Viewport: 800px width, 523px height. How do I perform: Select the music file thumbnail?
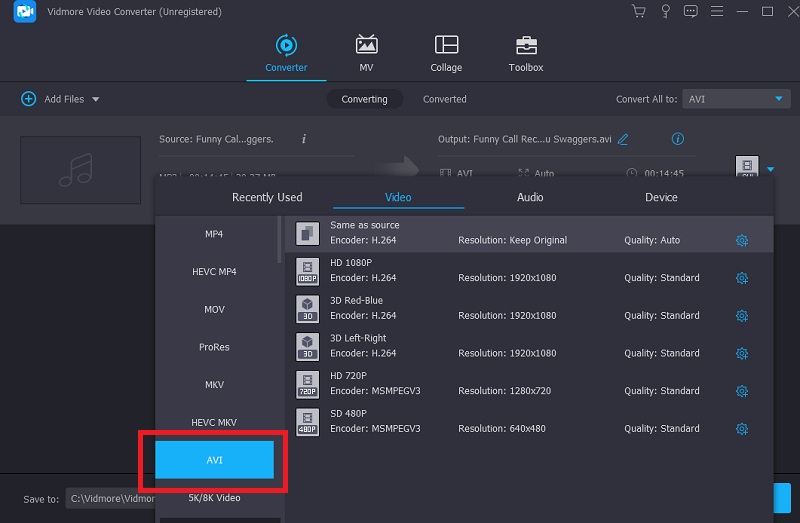80,169
